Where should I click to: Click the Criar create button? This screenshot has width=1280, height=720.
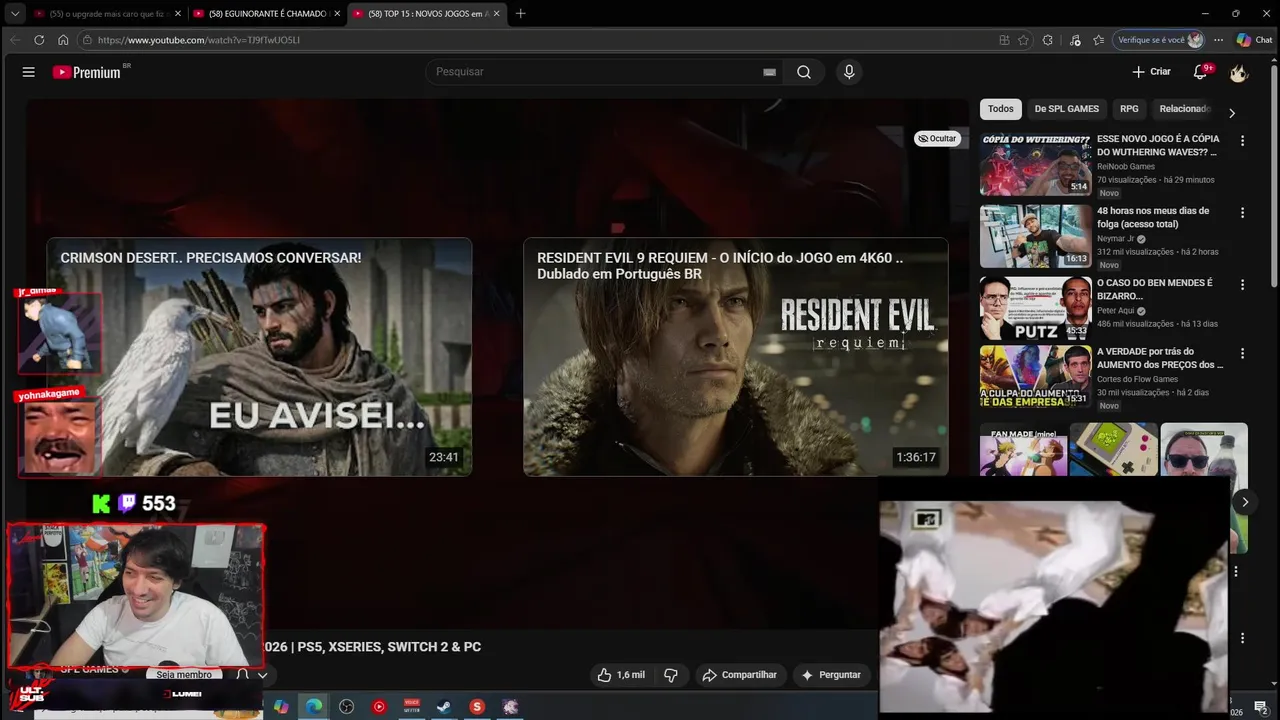1151,72
